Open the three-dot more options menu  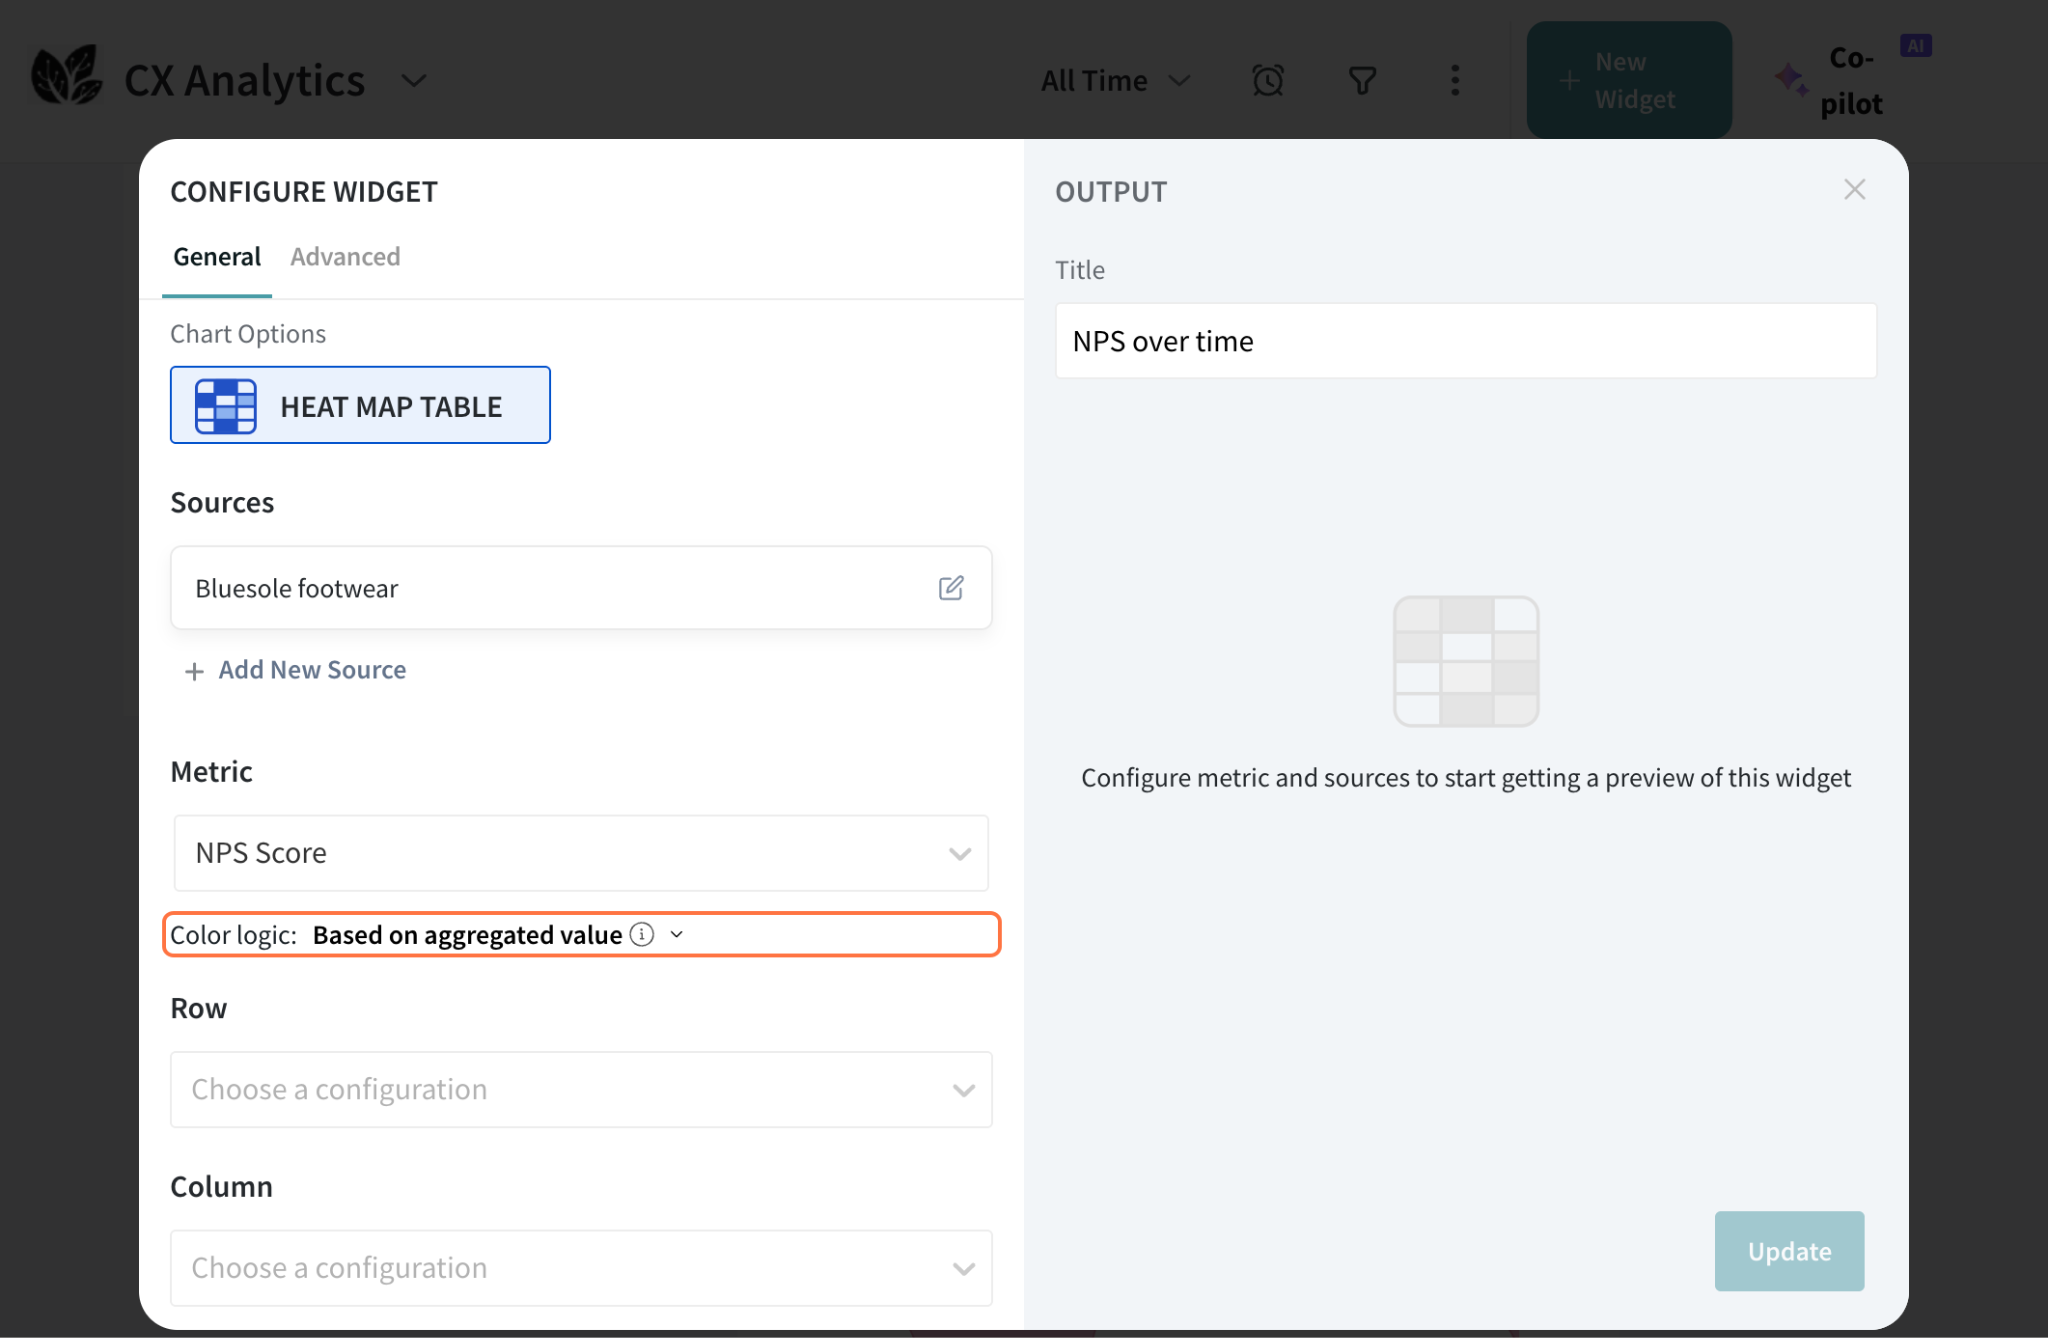coord(1455,80)
